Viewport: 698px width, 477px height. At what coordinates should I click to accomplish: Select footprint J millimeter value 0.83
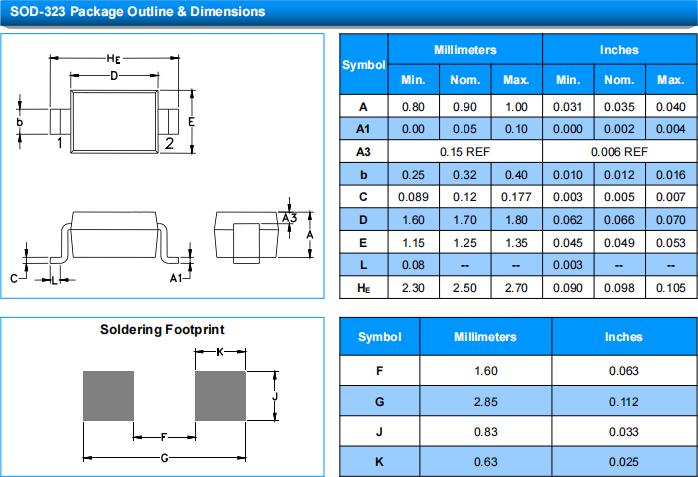click(486, 432)
